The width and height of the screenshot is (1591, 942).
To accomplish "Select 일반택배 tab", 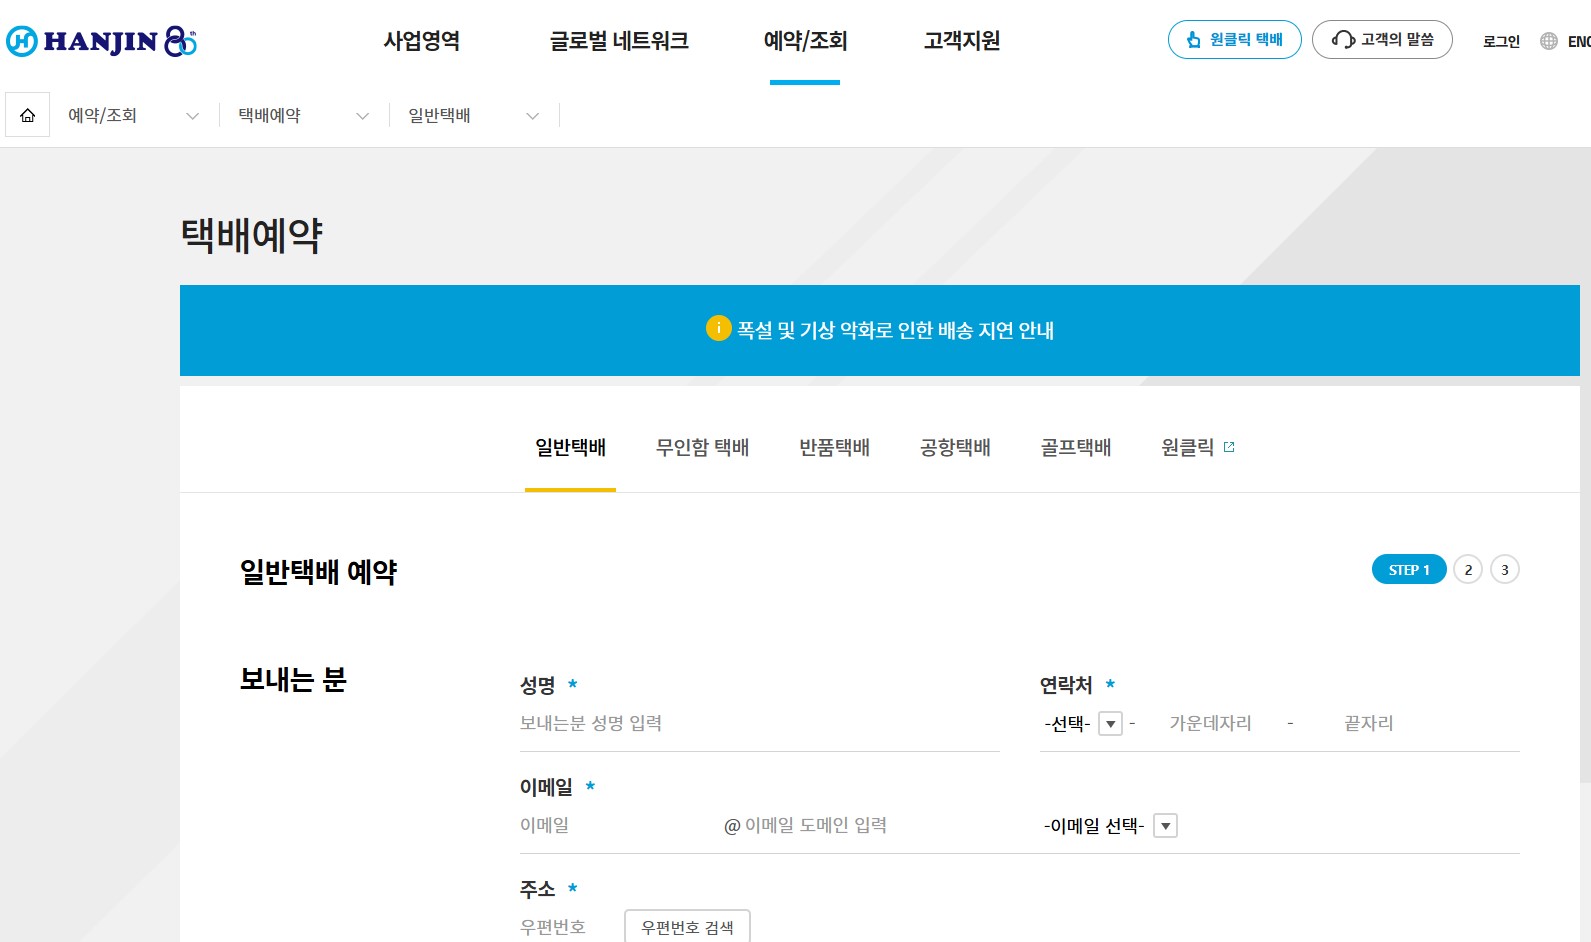I will pyautogui.click(x=570, y=447).
